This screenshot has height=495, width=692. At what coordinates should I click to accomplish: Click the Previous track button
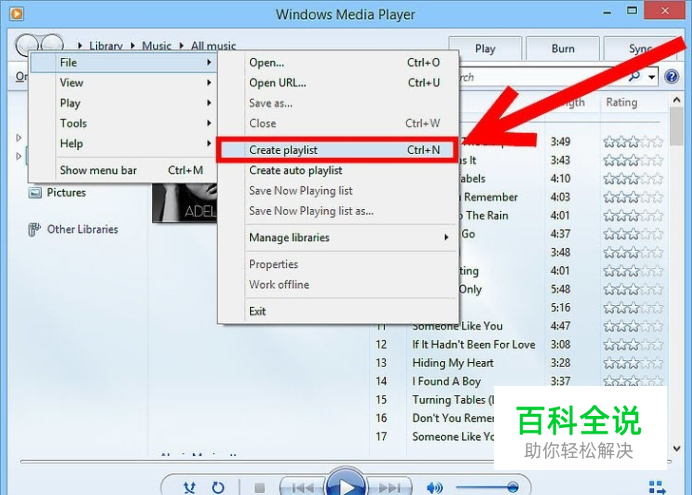click(302, 487)
